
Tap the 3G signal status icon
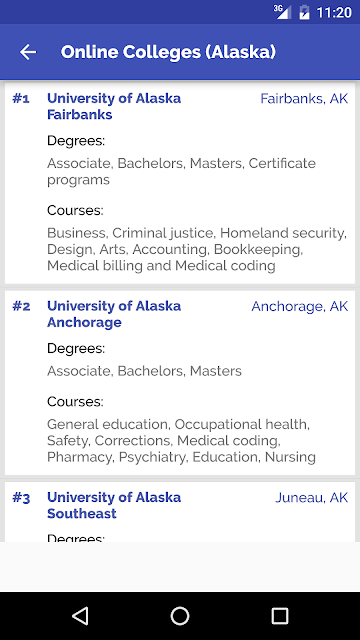[282, 12]
